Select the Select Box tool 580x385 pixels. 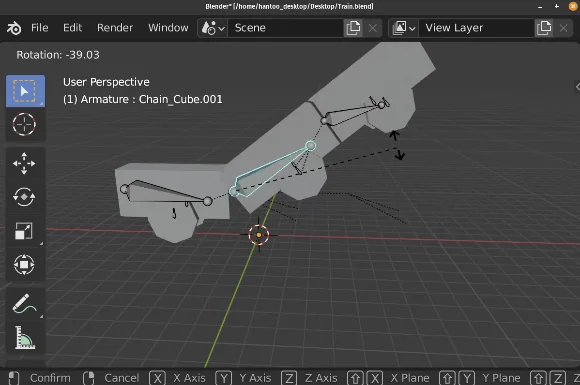(25, 91)
